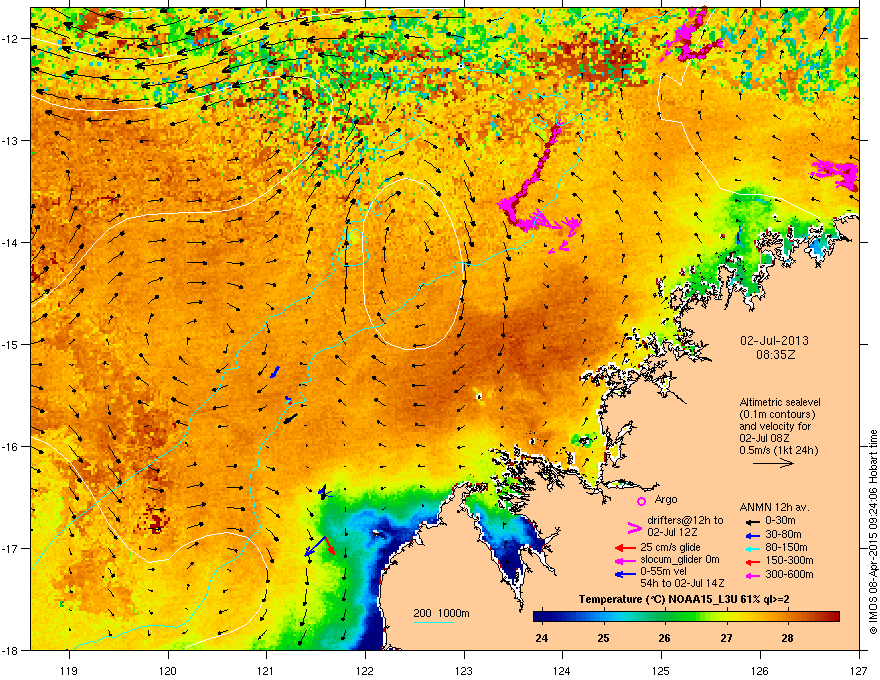Click the text 0.5m/s (1kt 24h)

pyautogui.click(x=778, y=450)
